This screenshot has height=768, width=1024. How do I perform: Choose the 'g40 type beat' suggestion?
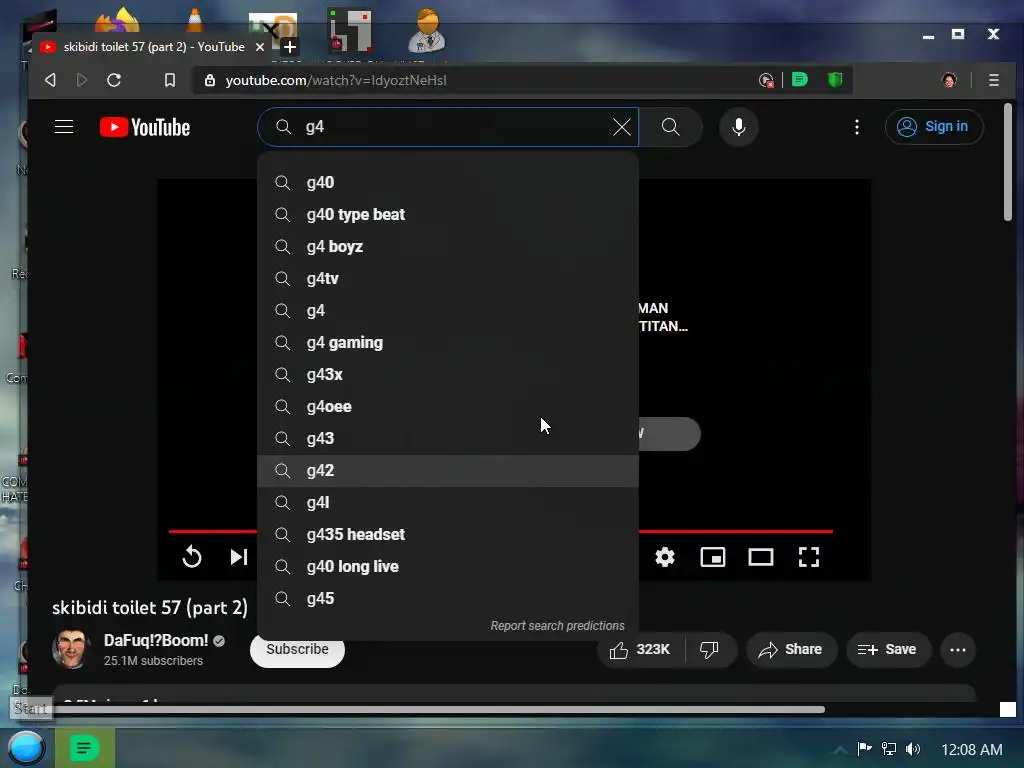point(448,214)
